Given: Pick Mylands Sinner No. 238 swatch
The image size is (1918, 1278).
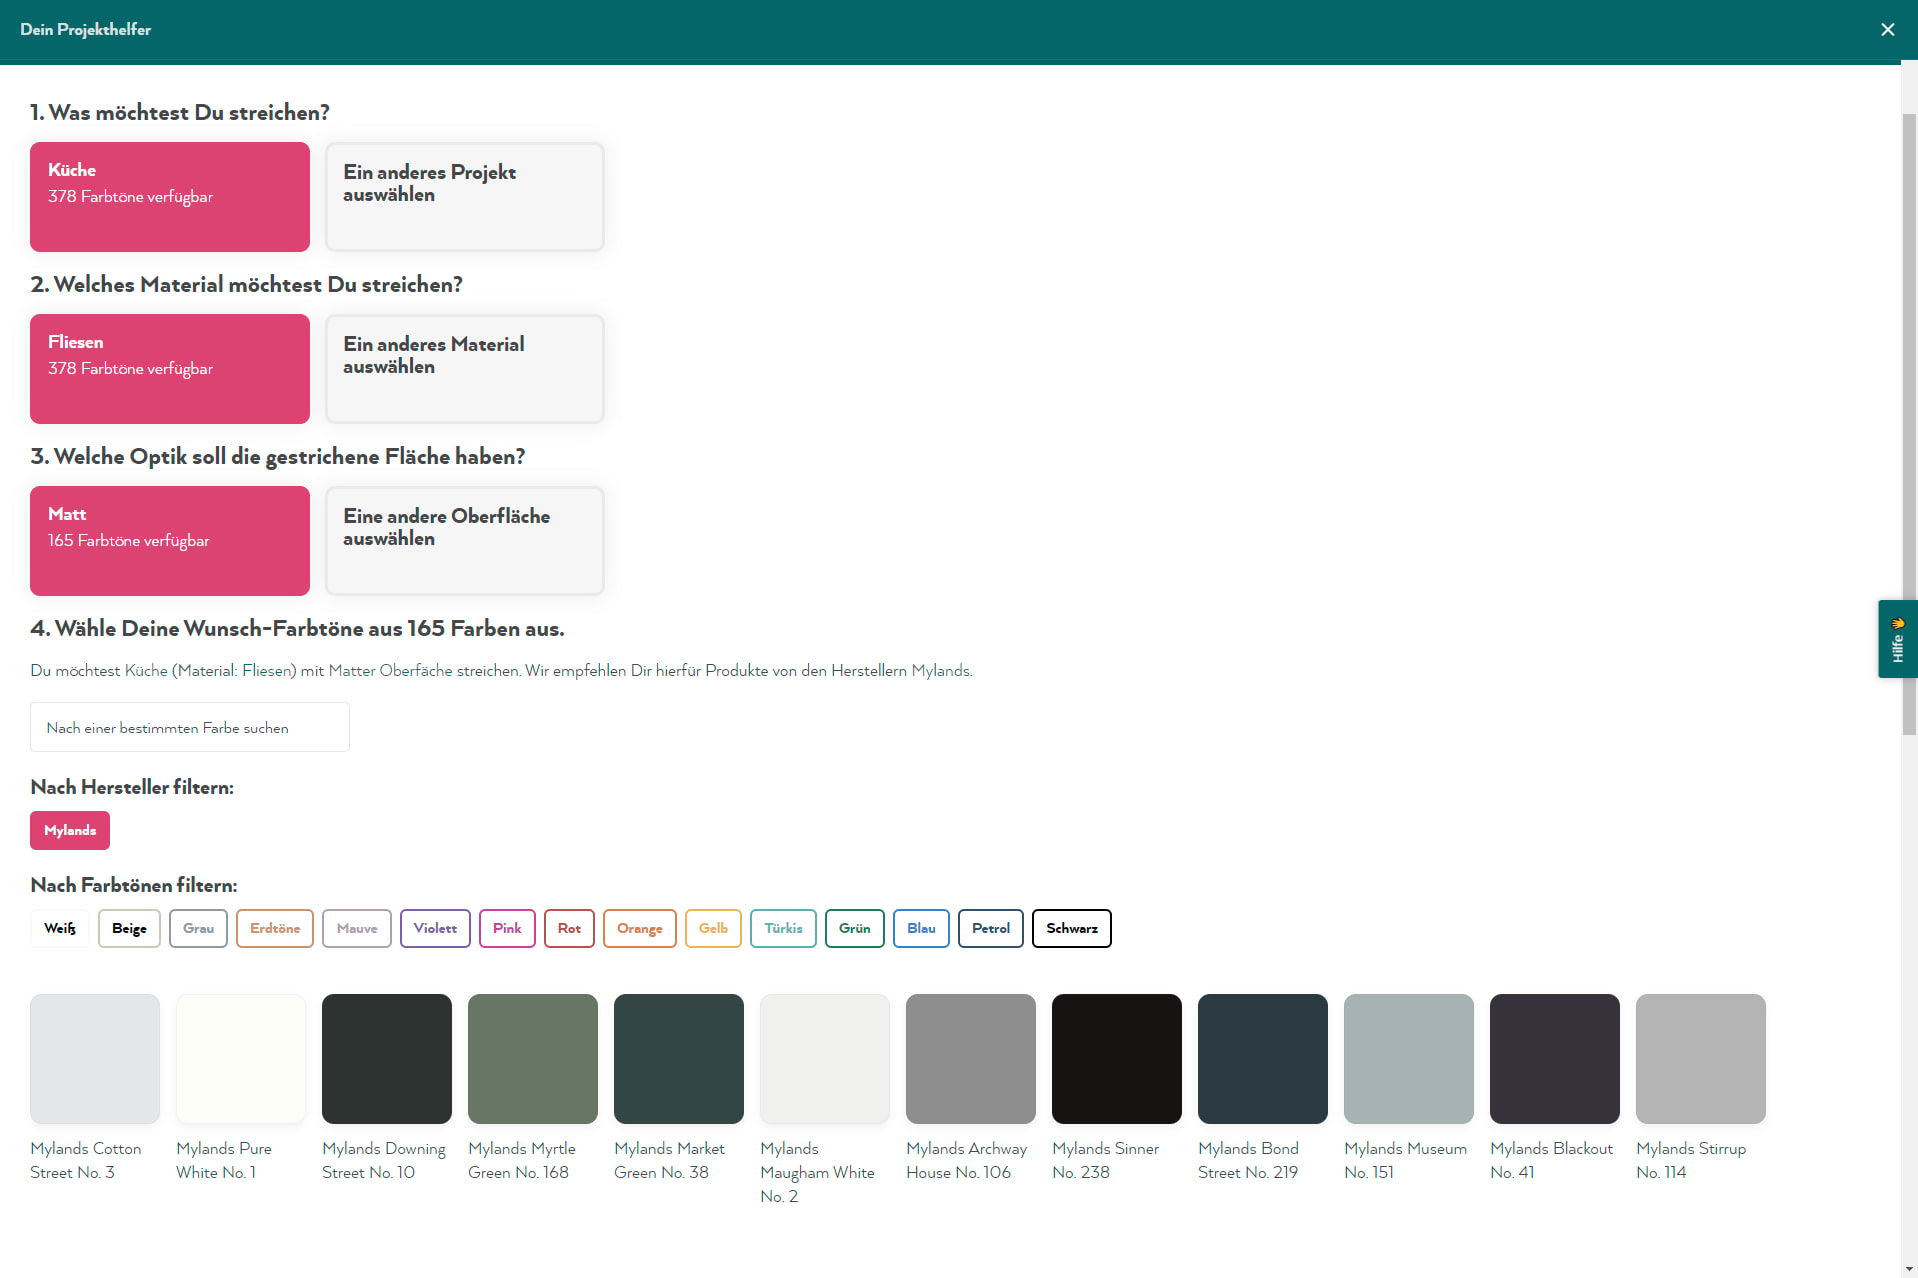Looking at the screenshot, I should pos(1117,1059).
